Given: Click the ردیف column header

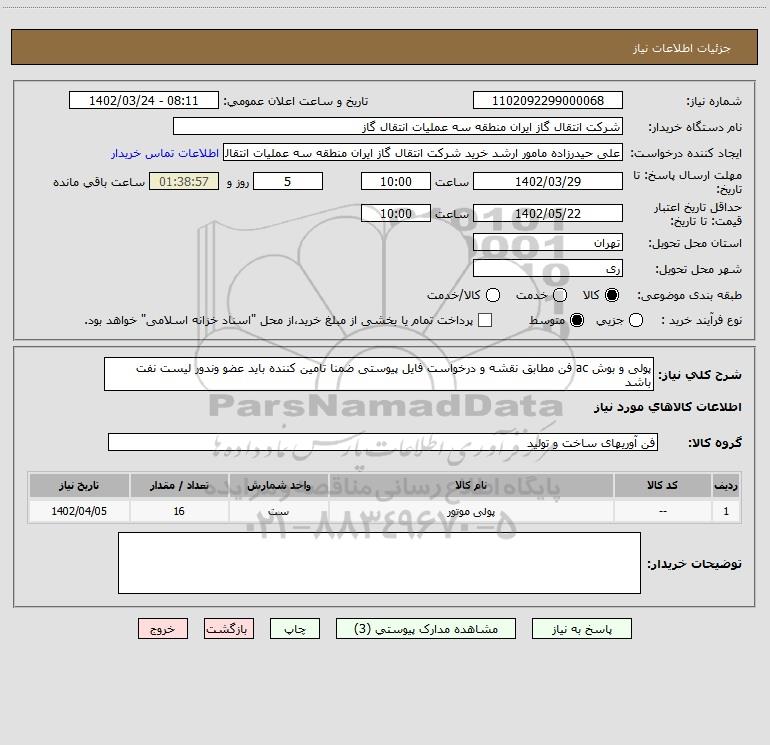Looking at the screenshot, I should (726, 485).
